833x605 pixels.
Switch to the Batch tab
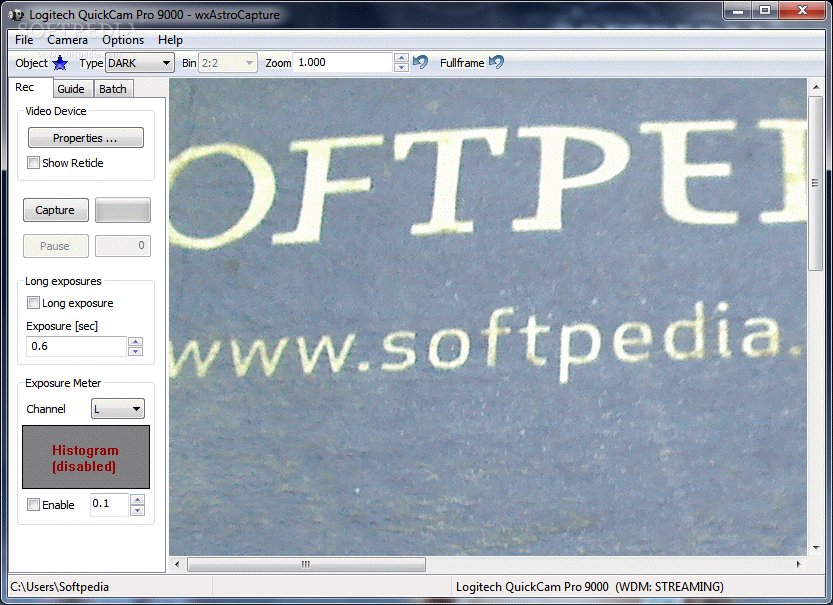point(113,89)
